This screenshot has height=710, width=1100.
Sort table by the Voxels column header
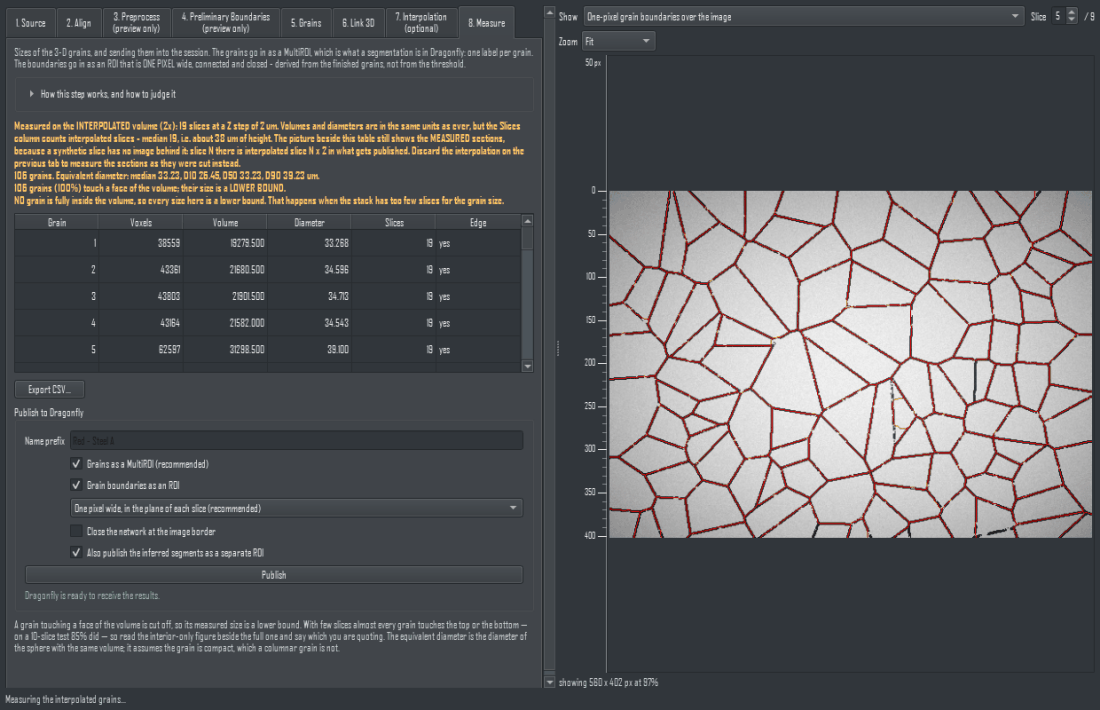pos(141,222)
